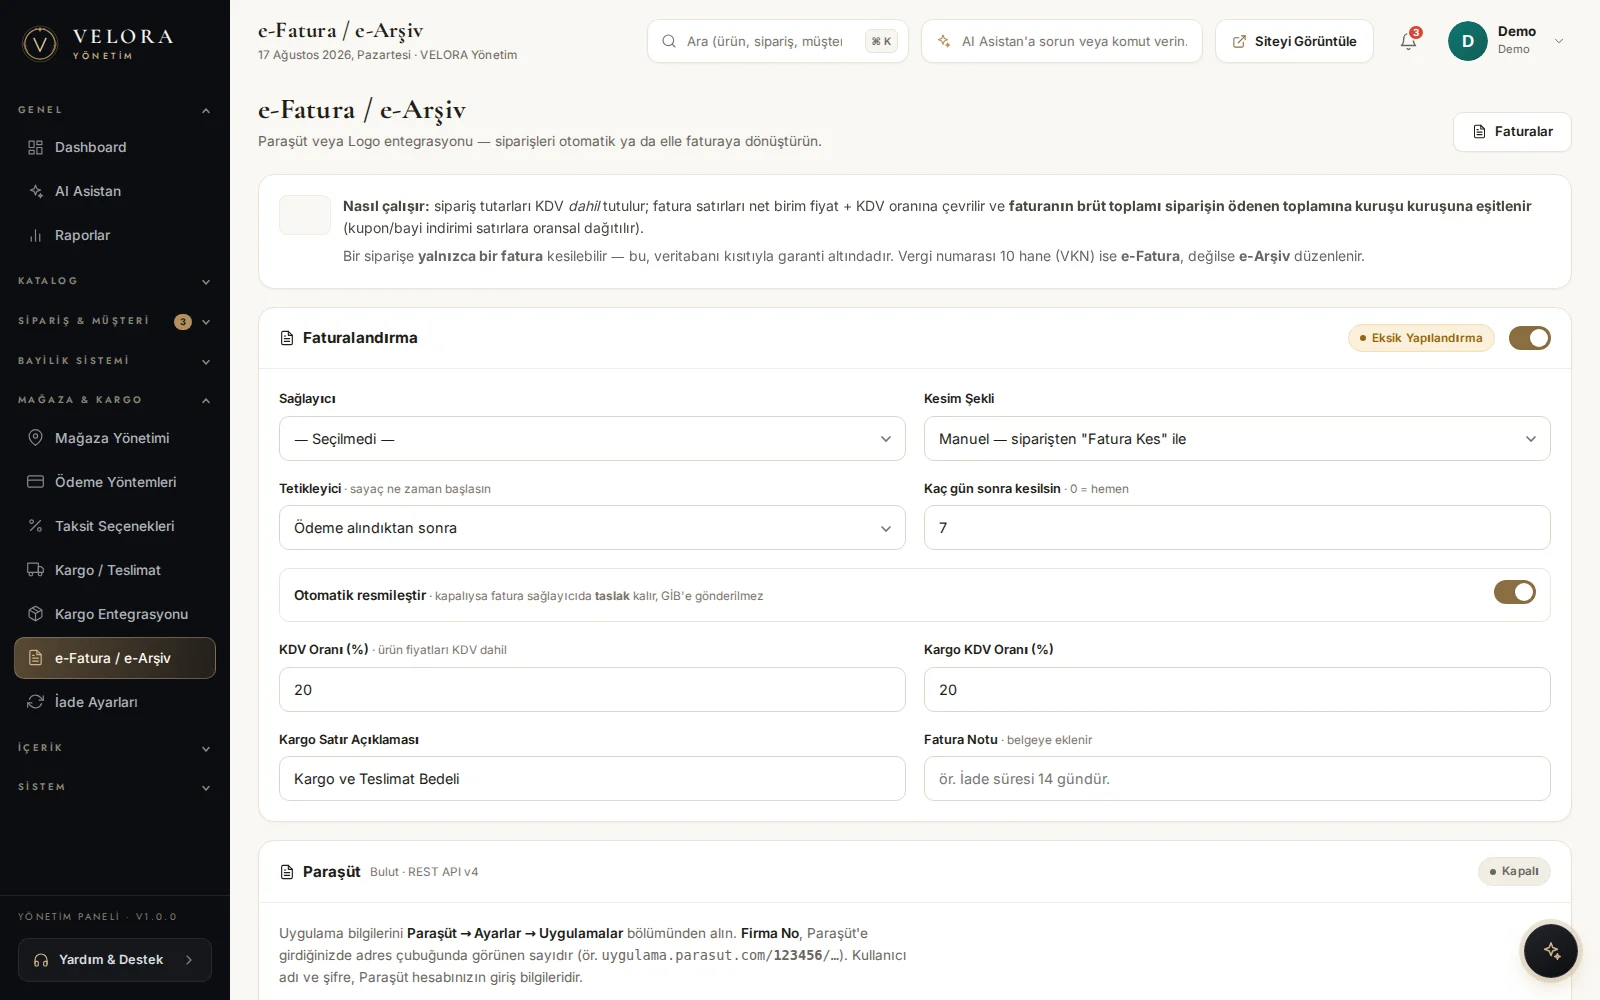Click the AI Asistan sparkle icon in sidebar

tap(36, 192)
